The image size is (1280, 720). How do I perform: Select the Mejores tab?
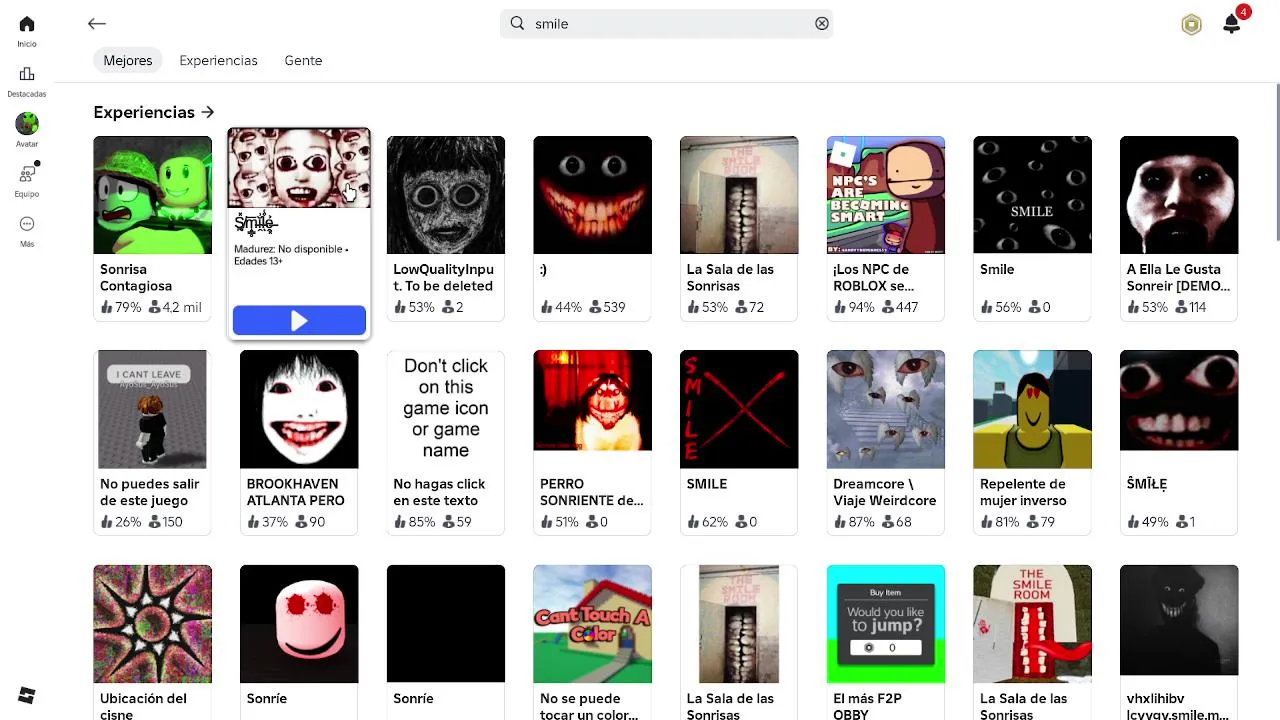click(x=128, y=61)
